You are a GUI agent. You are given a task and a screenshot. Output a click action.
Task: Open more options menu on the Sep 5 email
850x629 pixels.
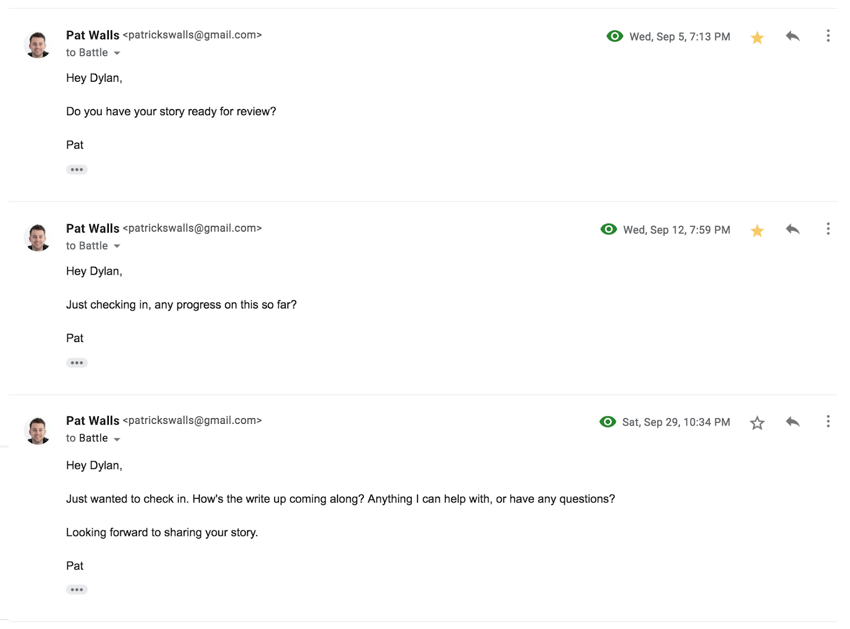(828, 36)
